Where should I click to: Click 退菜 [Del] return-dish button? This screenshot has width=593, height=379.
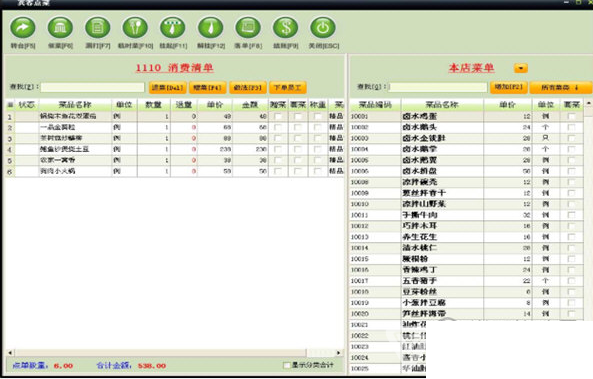click(168, 88)
